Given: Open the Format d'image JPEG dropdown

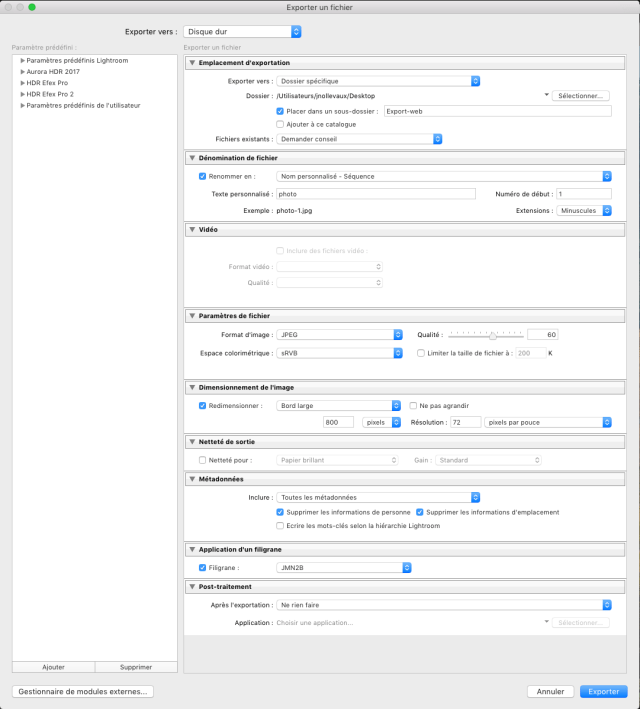Looking at the screenshot, I should pos(334,335).
